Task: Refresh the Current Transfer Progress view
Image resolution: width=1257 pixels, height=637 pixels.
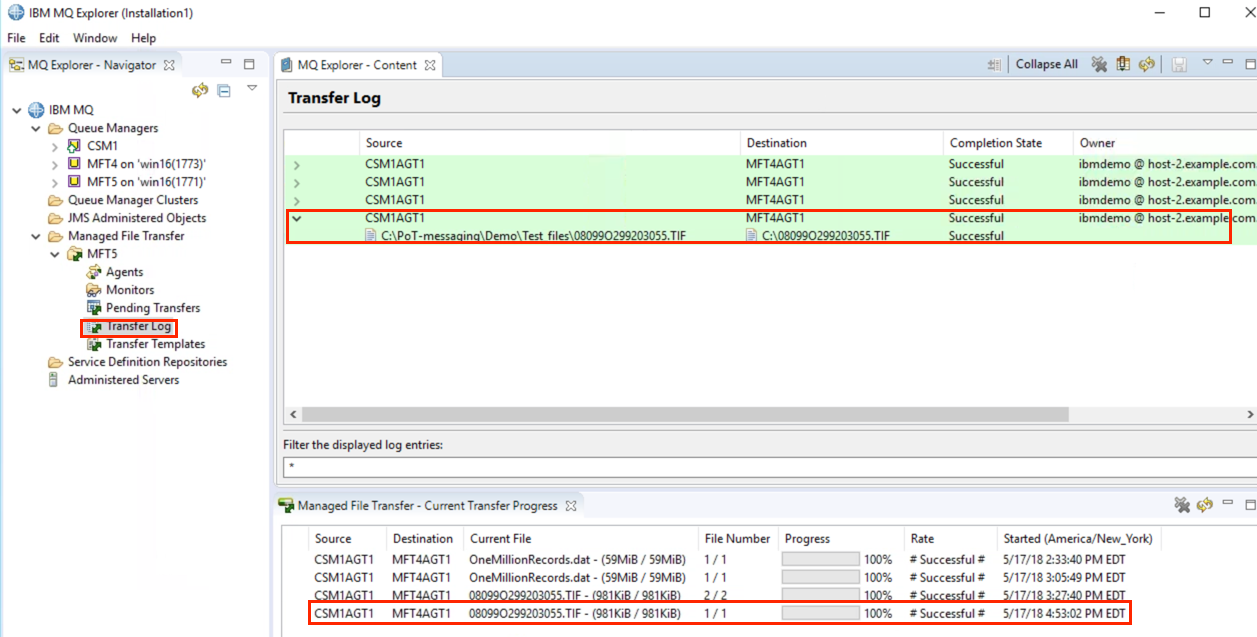Action: pyautogui.click(x=1205, y=505)
